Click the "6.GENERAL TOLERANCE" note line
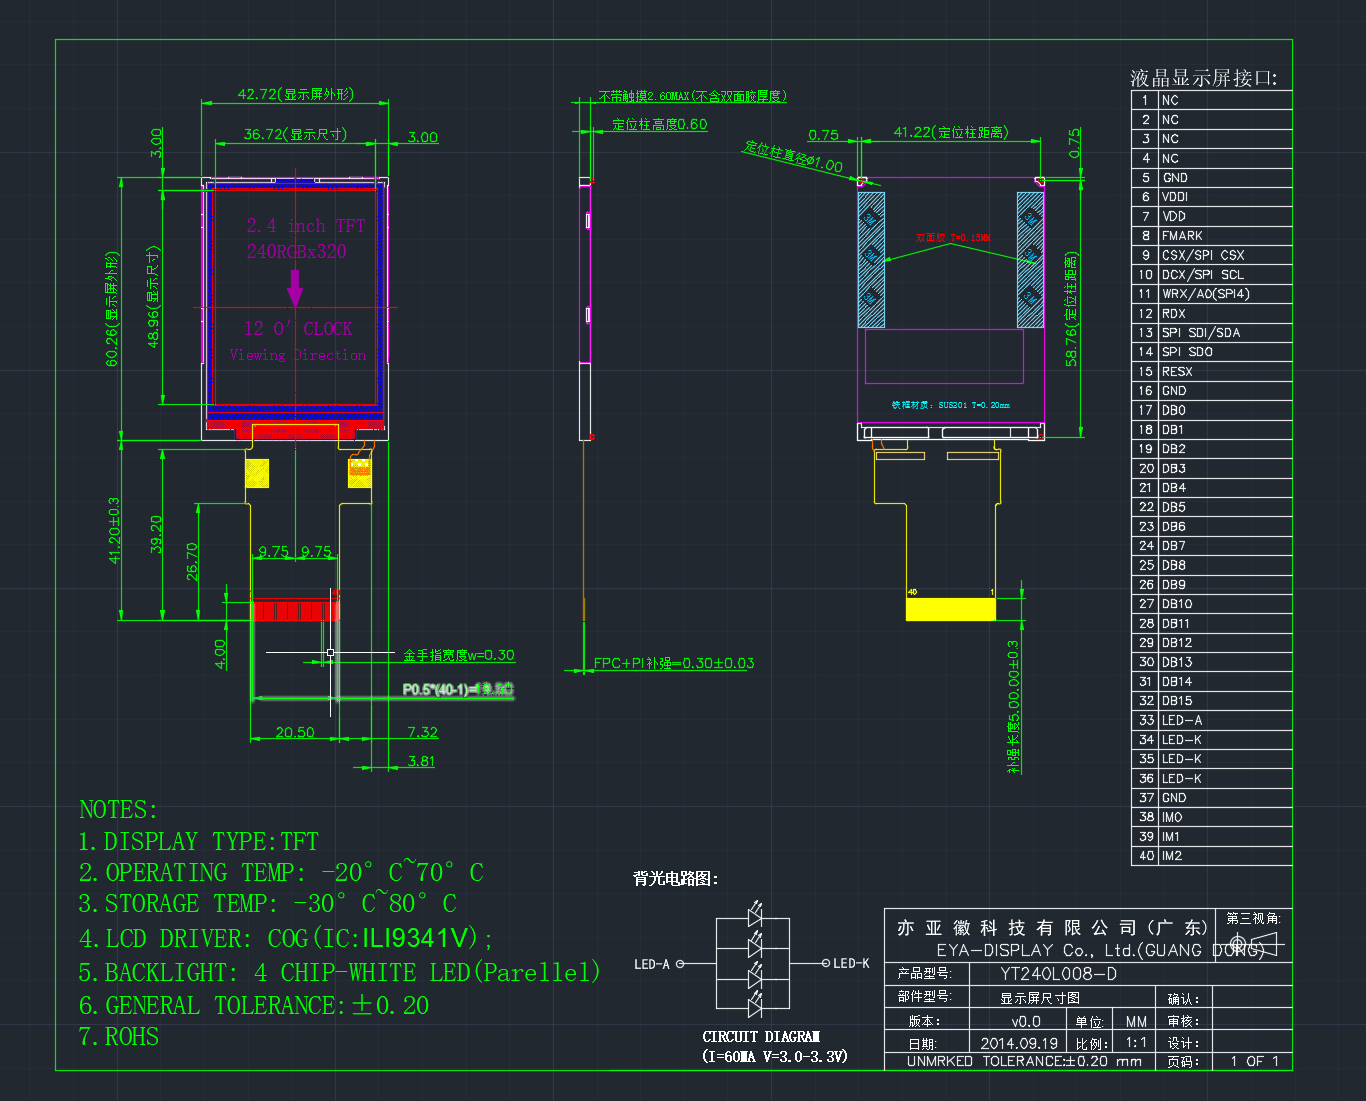This screenshot has height=1101, width=1366. (254, 1006)
